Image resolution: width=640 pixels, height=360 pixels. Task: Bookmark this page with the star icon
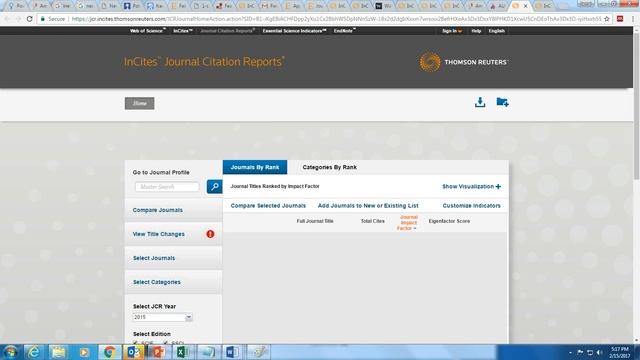pos(607,19)
